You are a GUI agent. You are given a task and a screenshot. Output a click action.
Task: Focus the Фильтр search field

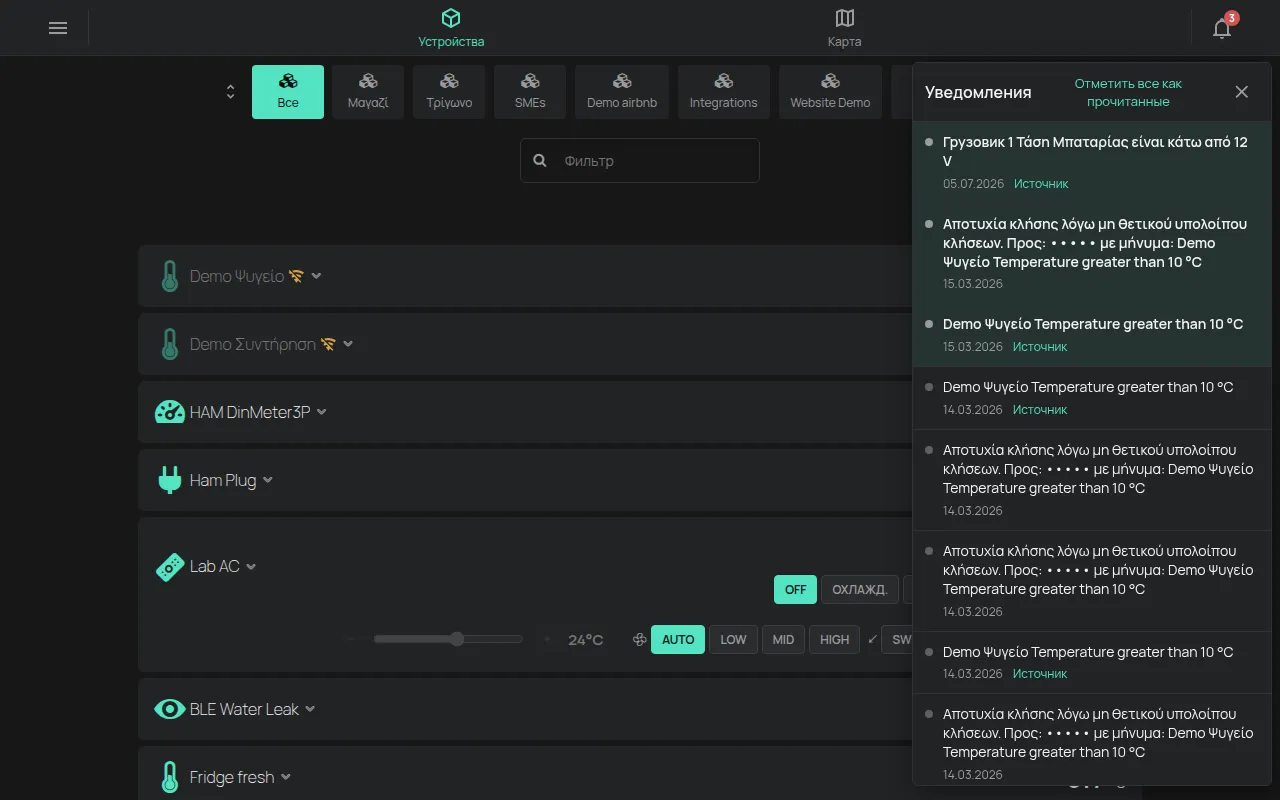tap(640, 160)
